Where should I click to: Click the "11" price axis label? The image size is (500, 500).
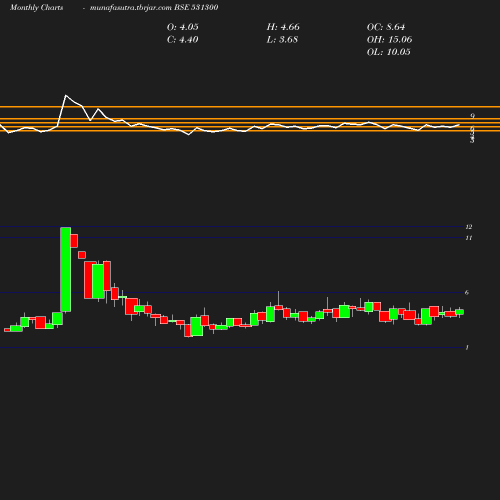coord(469,238)
